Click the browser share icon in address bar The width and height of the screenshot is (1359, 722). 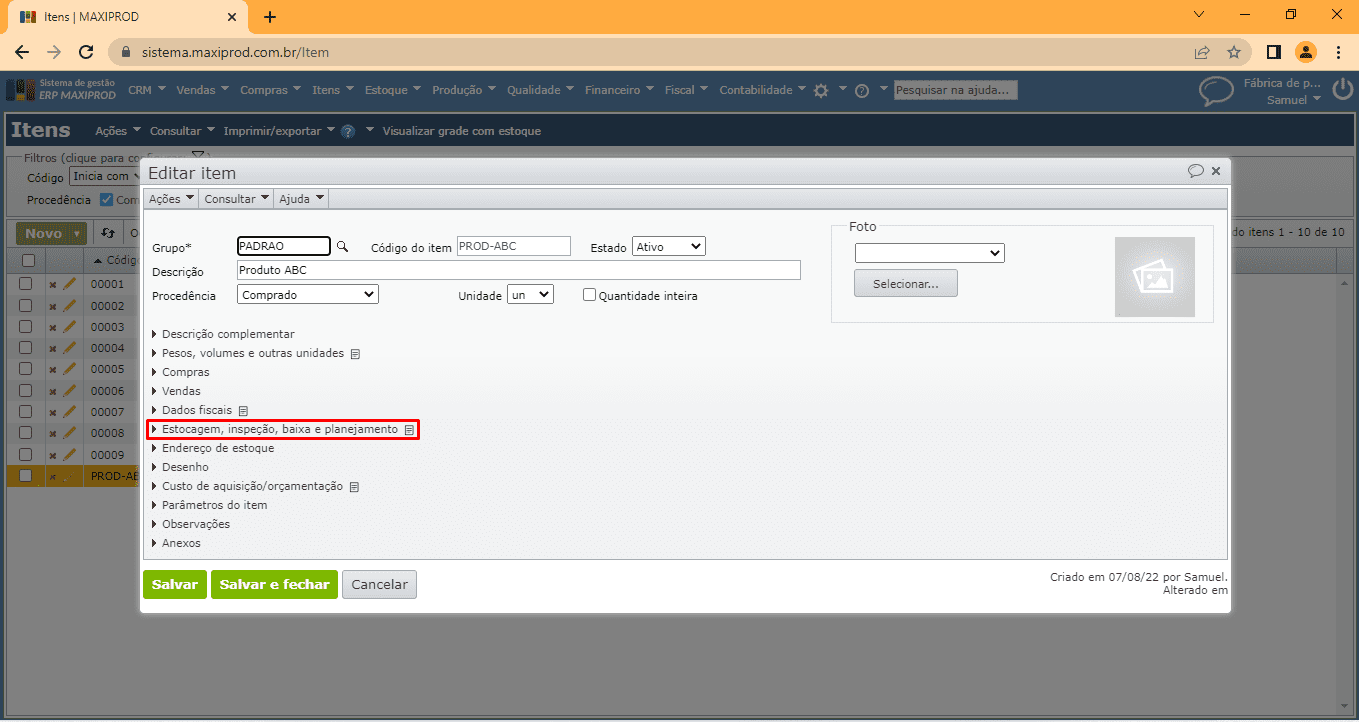tap(1202, 52)
